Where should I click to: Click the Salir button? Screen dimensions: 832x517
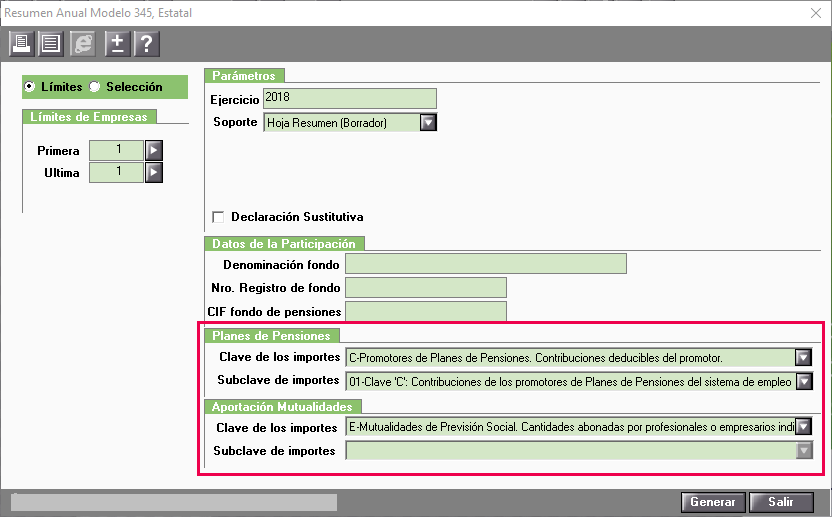[x=781, y=502]
